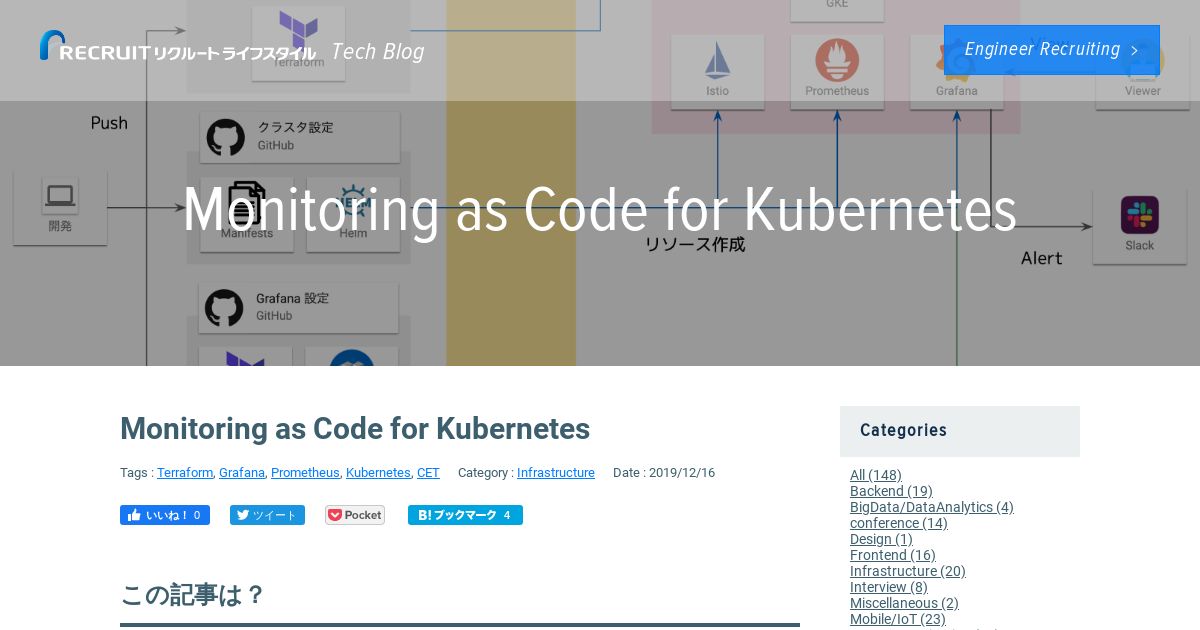Click the この記事は？ section heading
This screenshot has width=1200, height=630.
(193, 595)
